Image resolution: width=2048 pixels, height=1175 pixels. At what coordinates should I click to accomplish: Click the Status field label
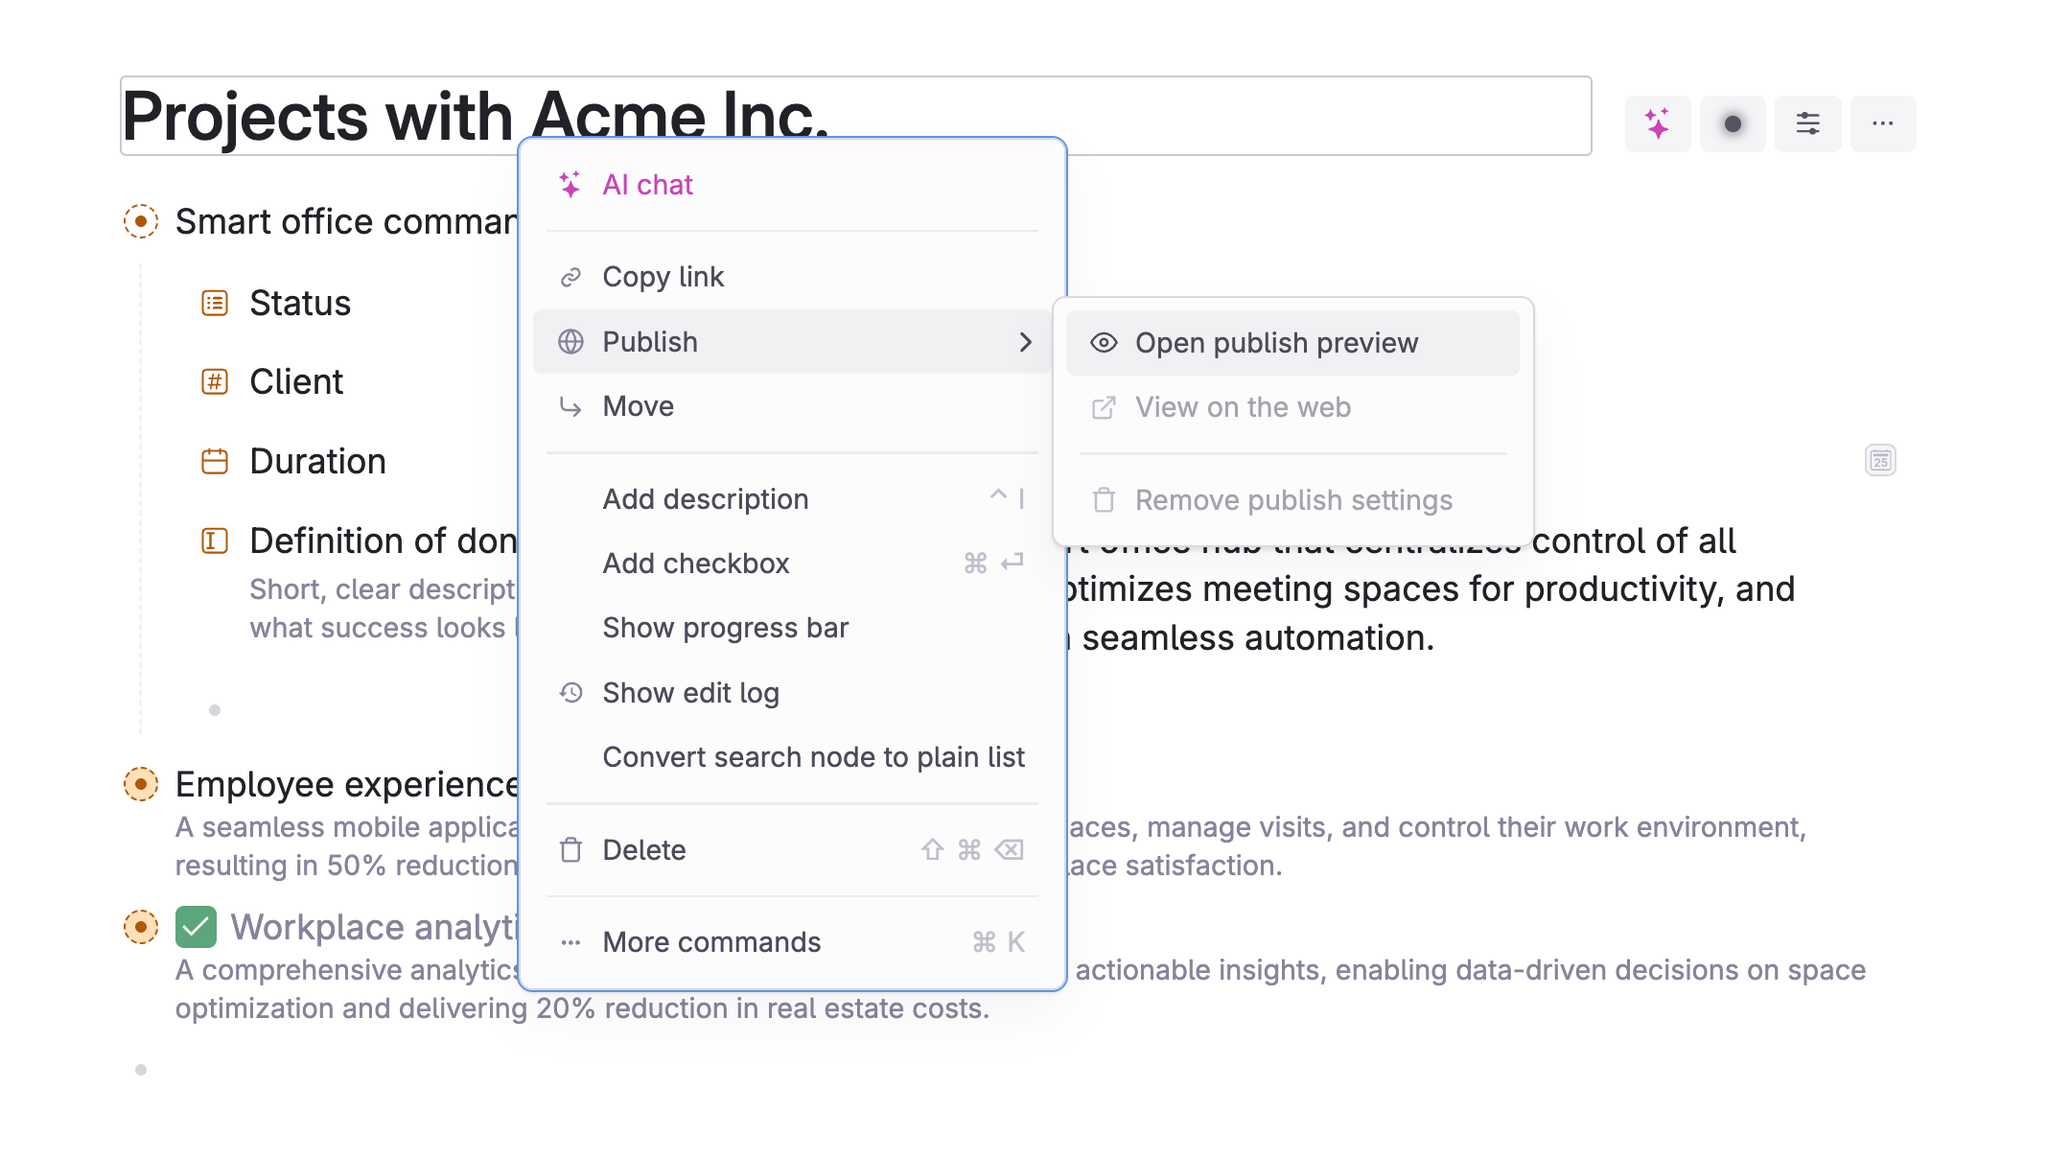(x=300, y=303)
